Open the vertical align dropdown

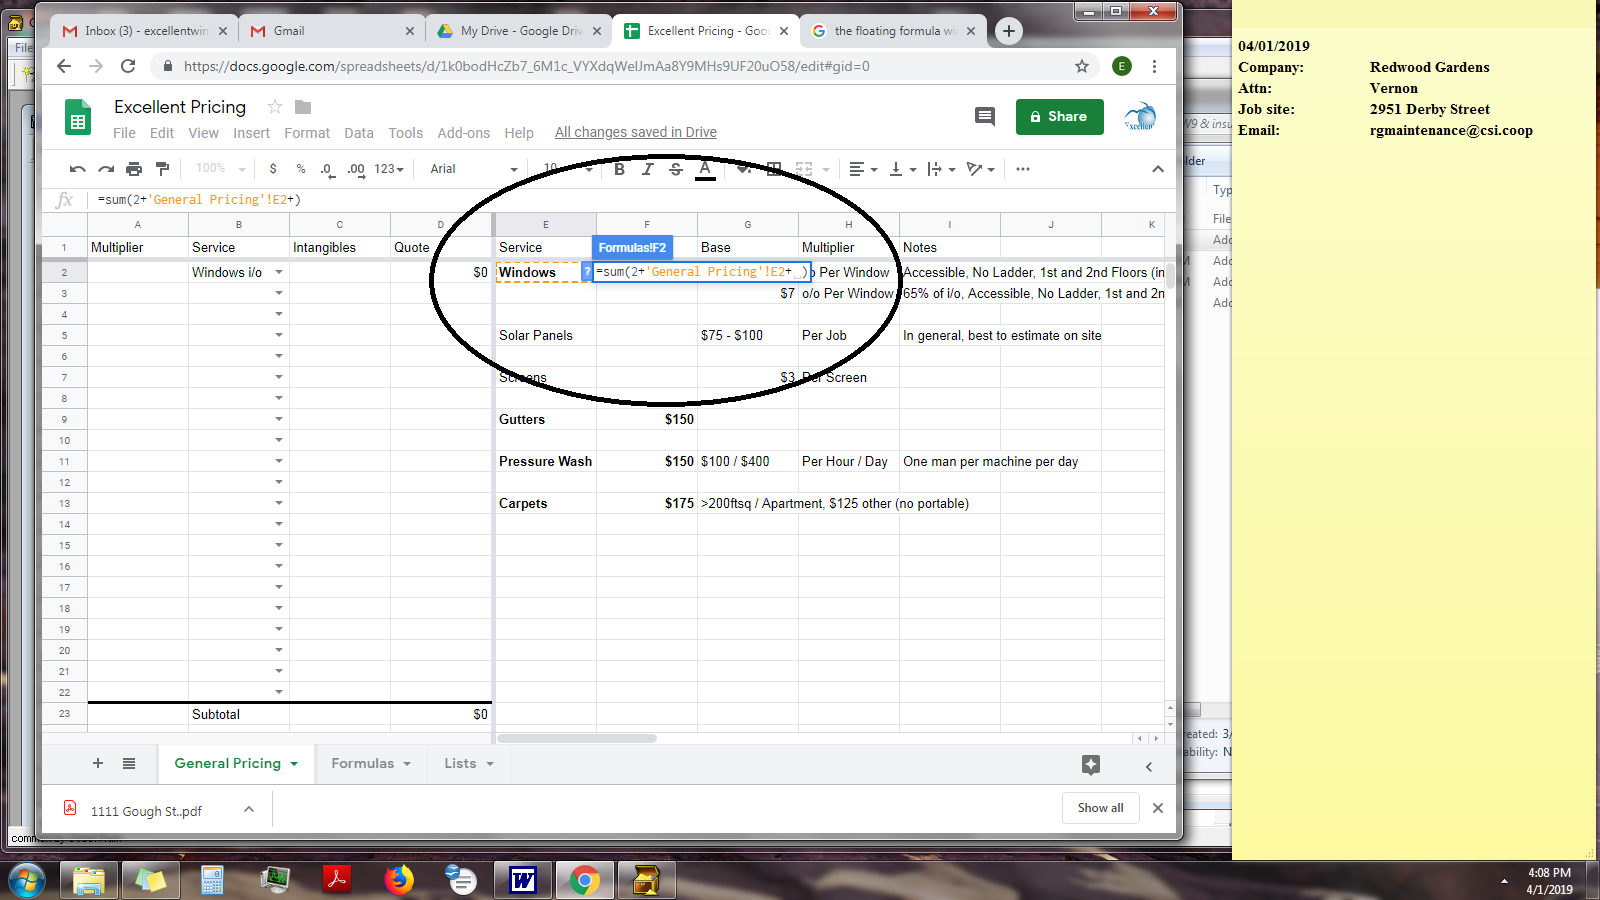pos(902,169)
